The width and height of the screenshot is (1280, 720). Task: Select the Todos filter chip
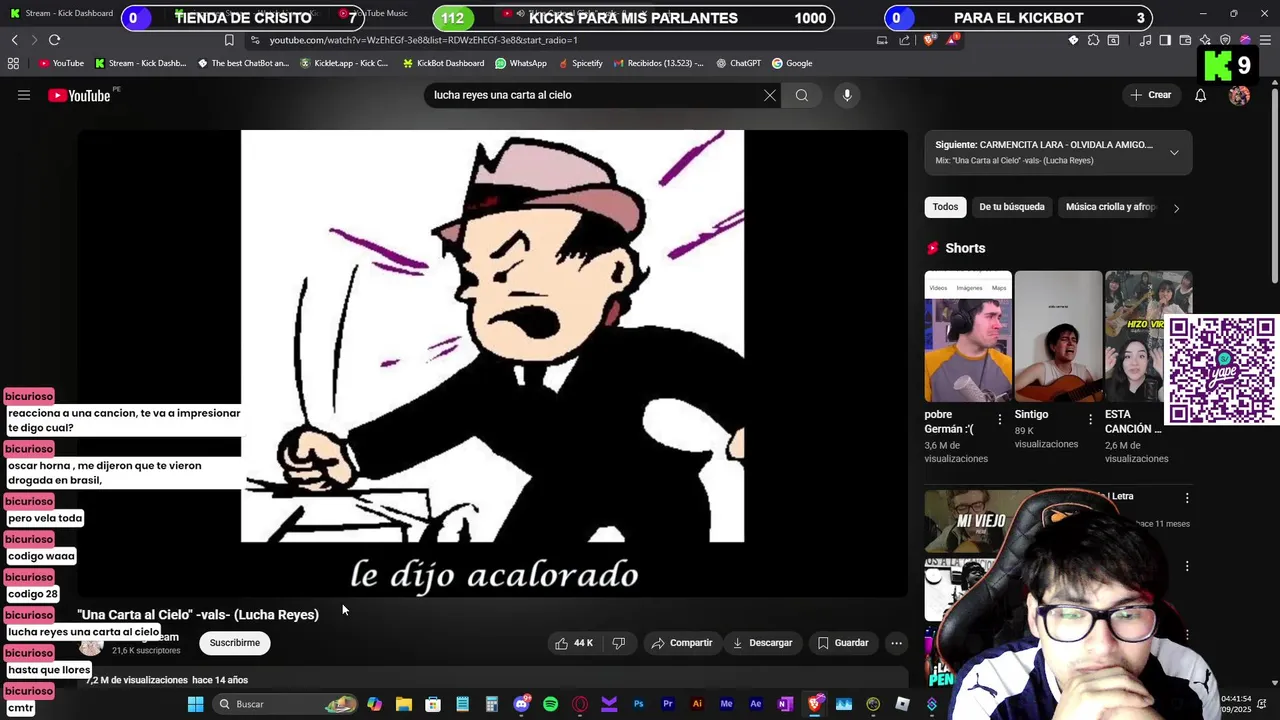click(x=945, y=207)
